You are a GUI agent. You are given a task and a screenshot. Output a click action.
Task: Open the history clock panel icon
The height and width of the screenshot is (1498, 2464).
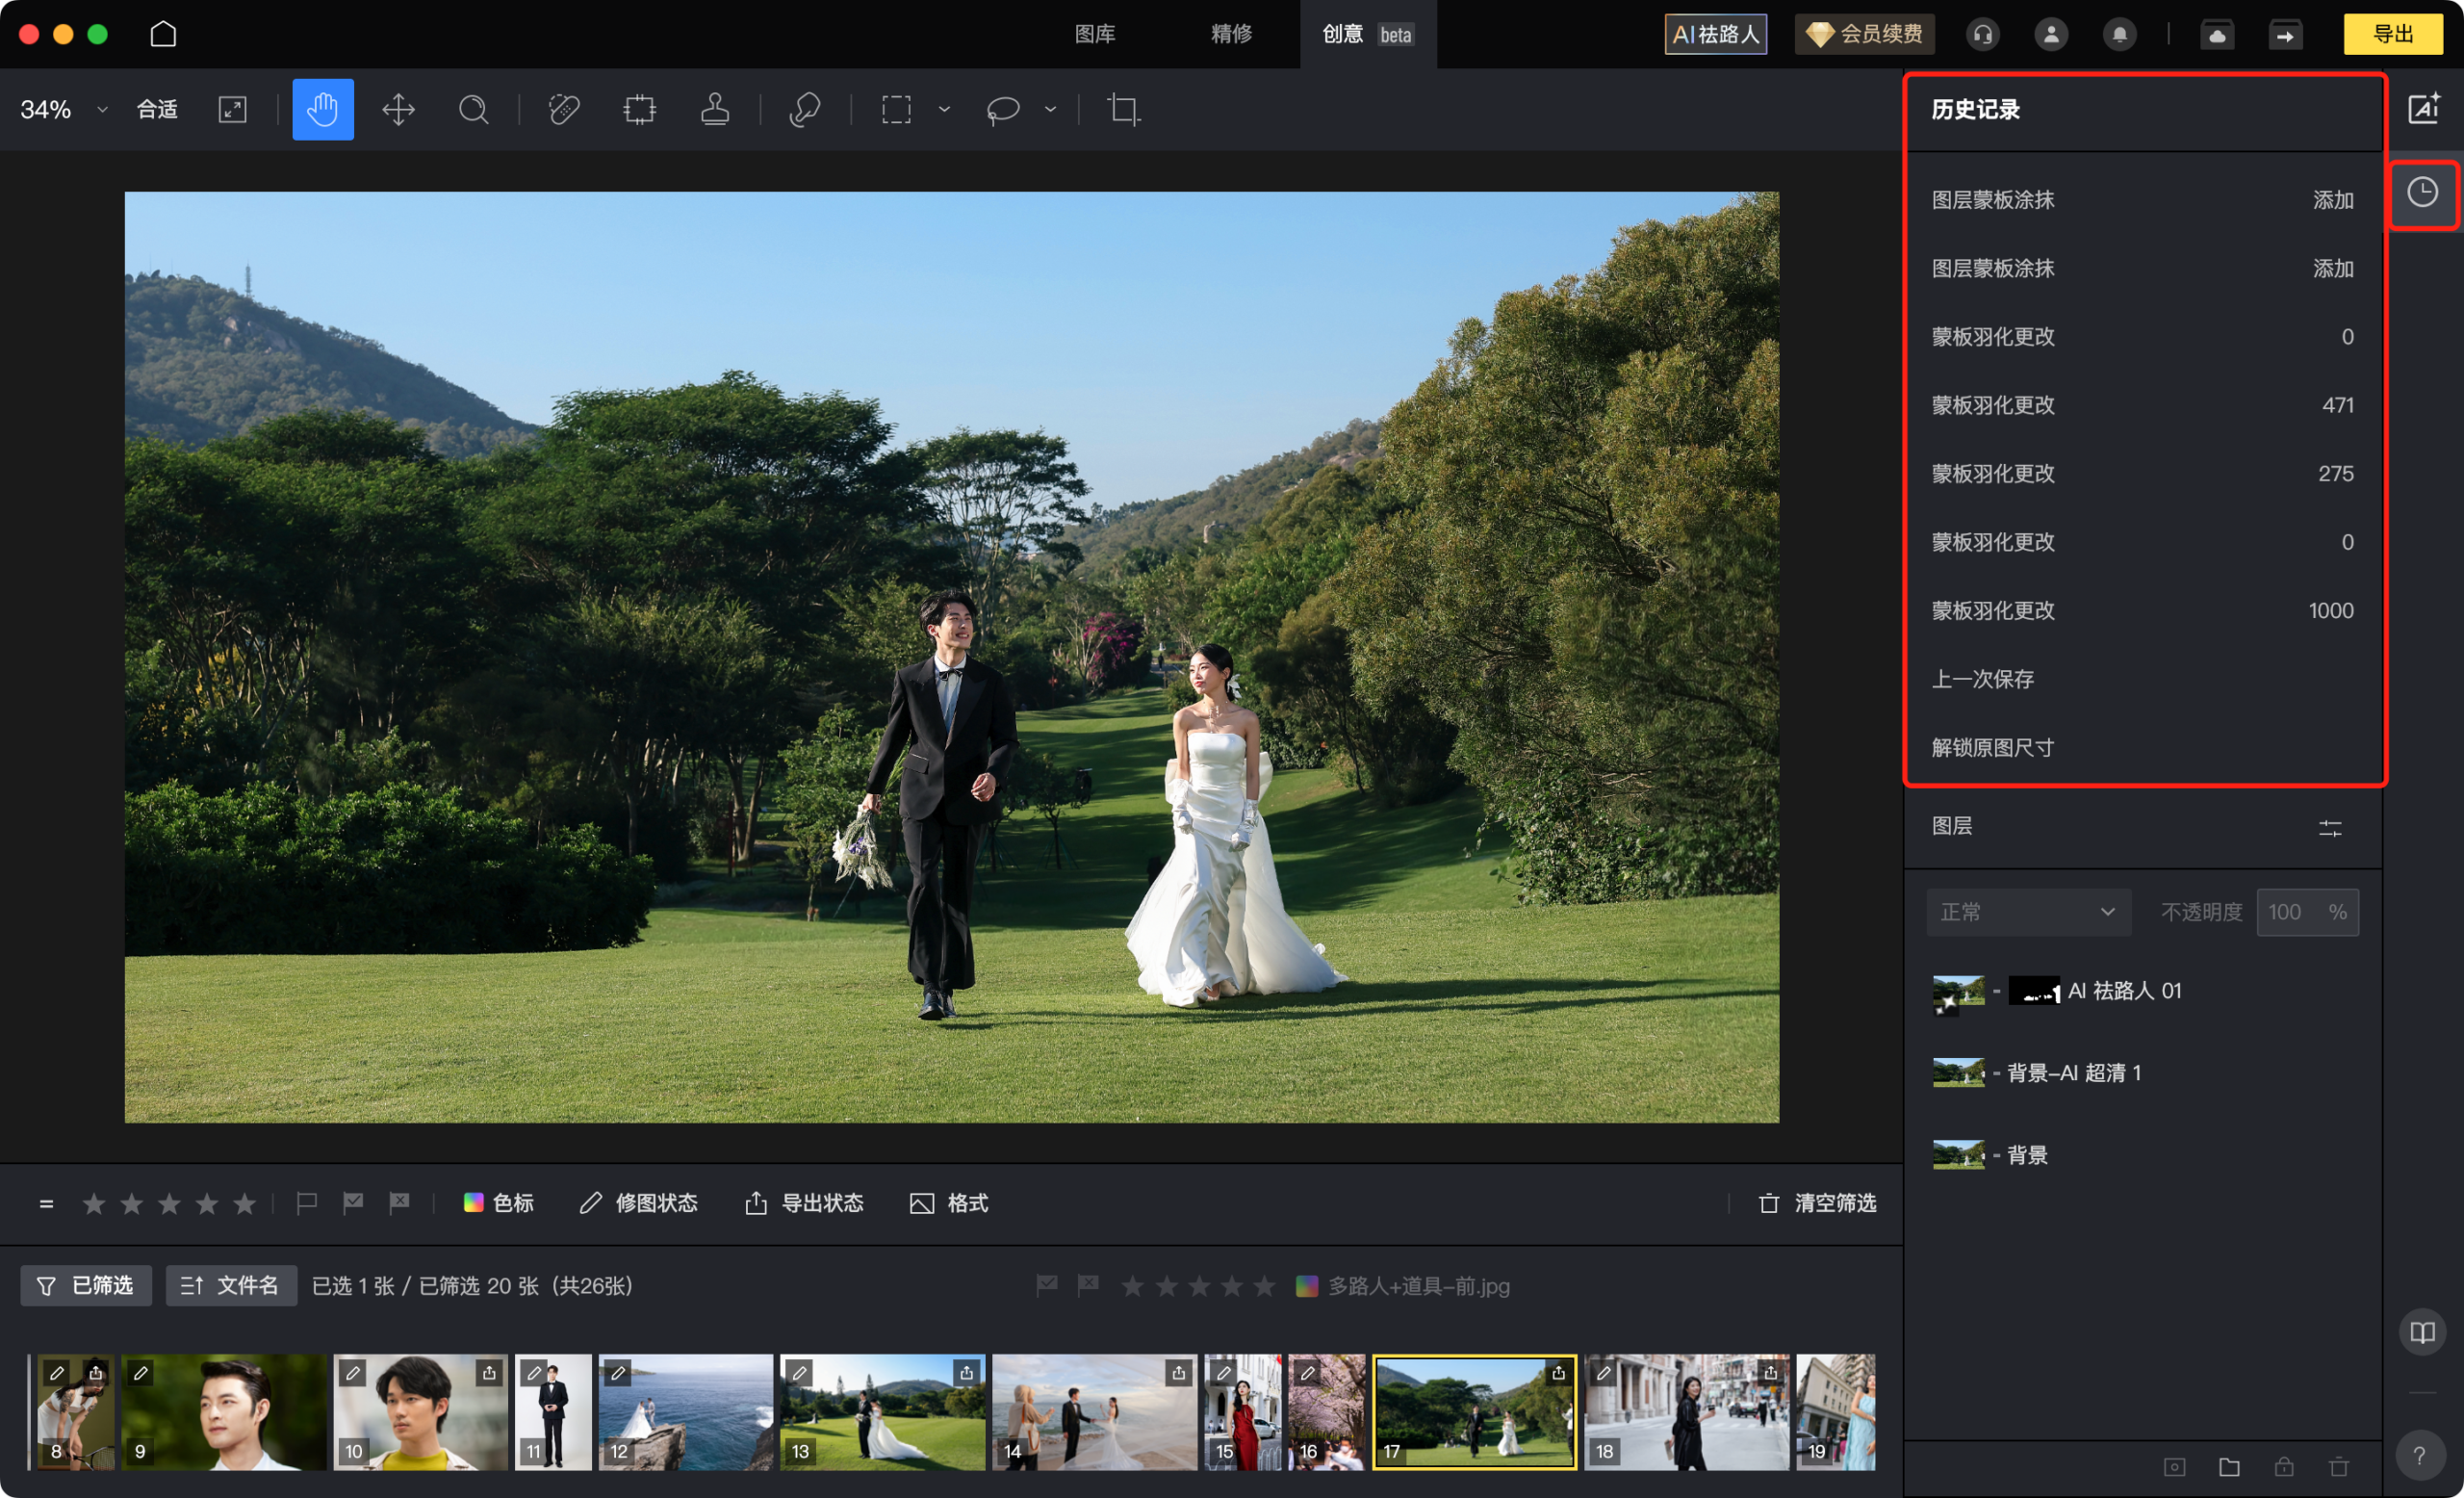[2421, 193]
